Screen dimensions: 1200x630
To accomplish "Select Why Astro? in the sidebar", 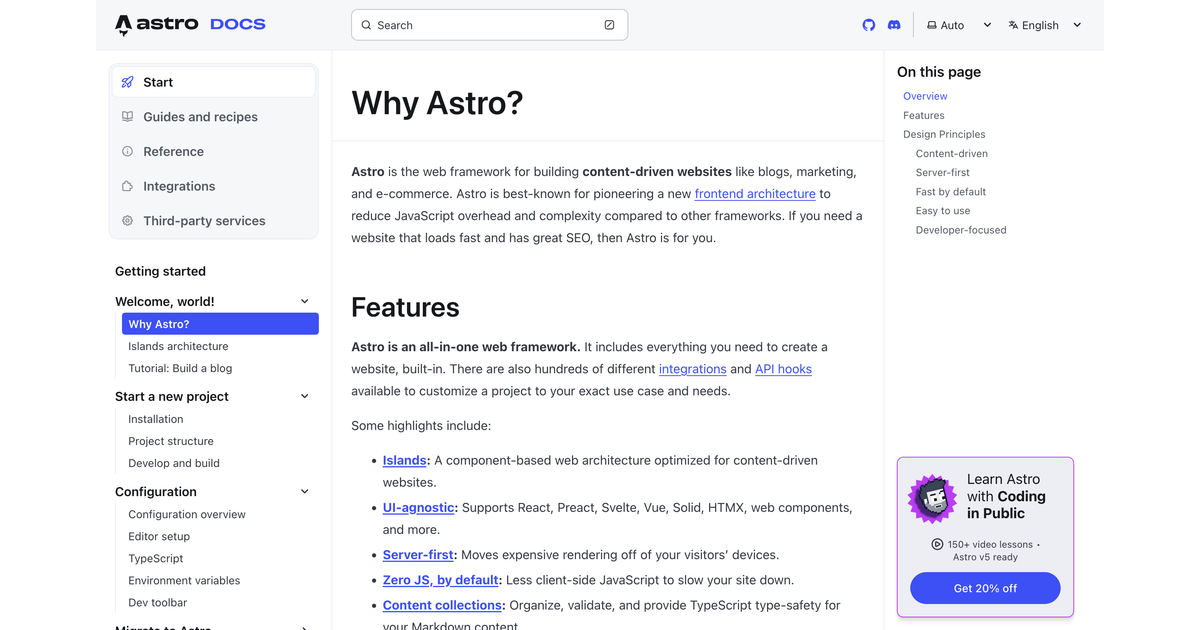I will (220, 324).
